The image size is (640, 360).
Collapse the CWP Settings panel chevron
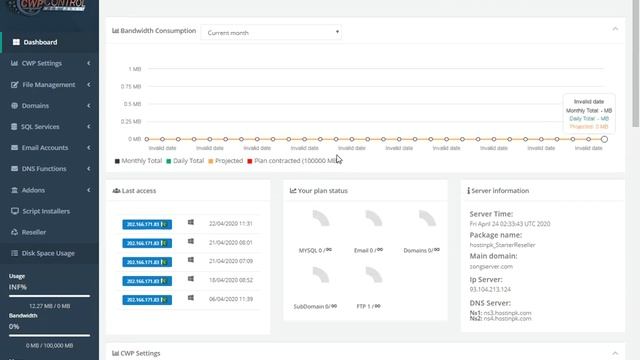coord(615,353)
